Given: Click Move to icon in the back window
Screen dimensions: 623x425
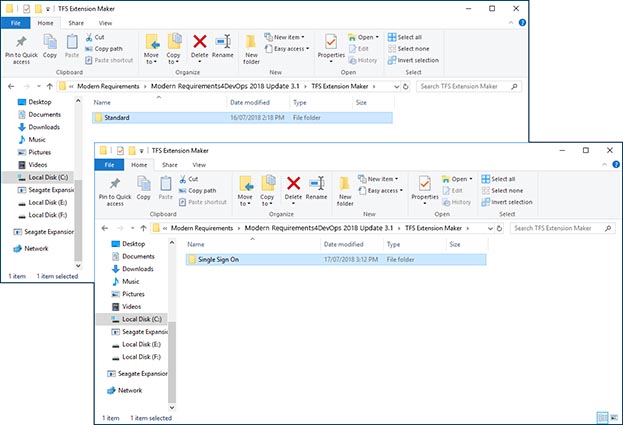Looking at the screenshot, I should click(x=152, y=46).
